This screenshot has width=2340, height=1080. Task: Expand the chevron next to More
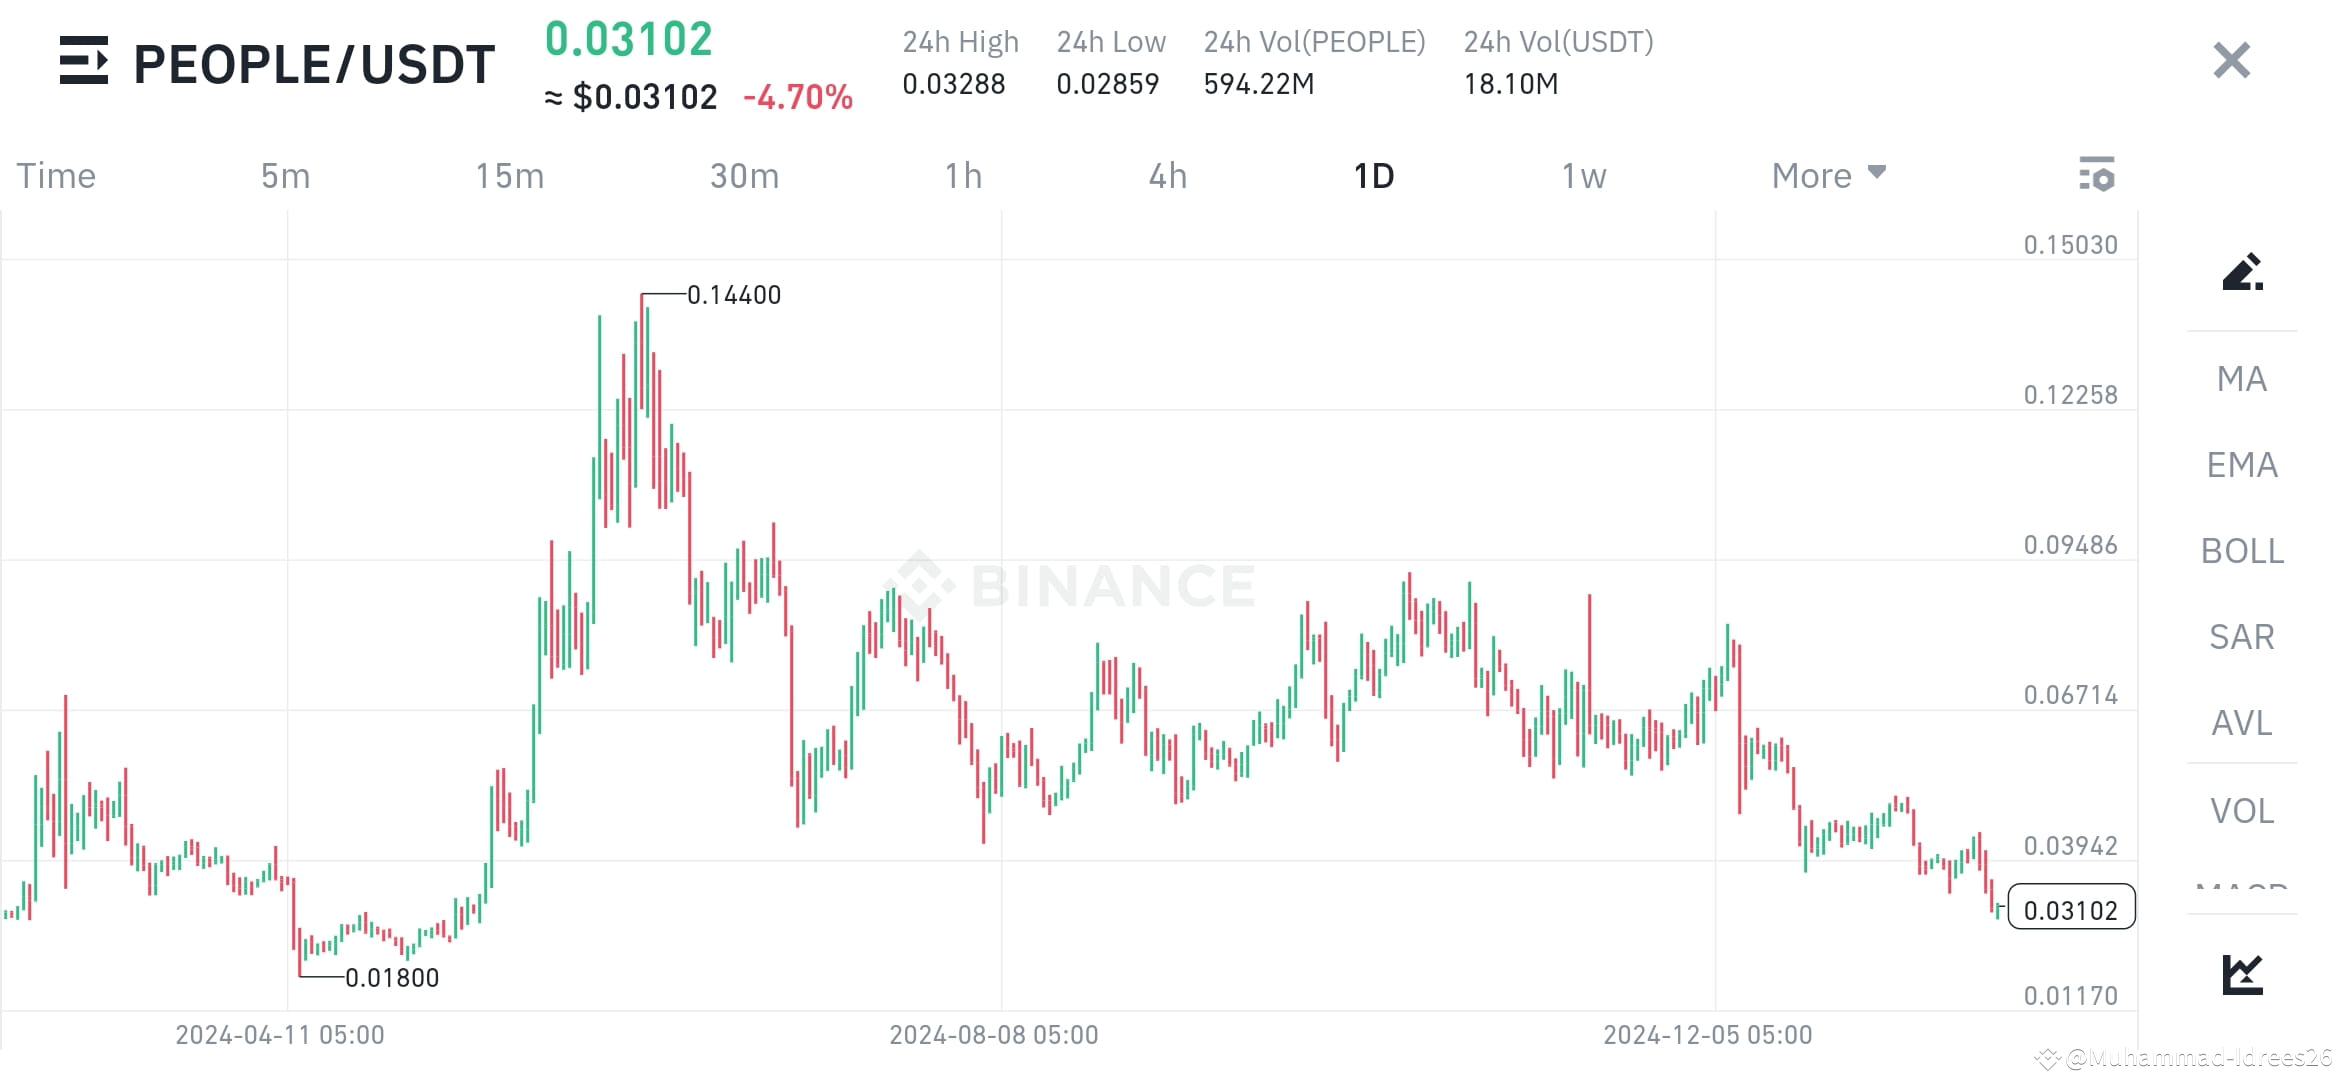tap(1877, 172)
